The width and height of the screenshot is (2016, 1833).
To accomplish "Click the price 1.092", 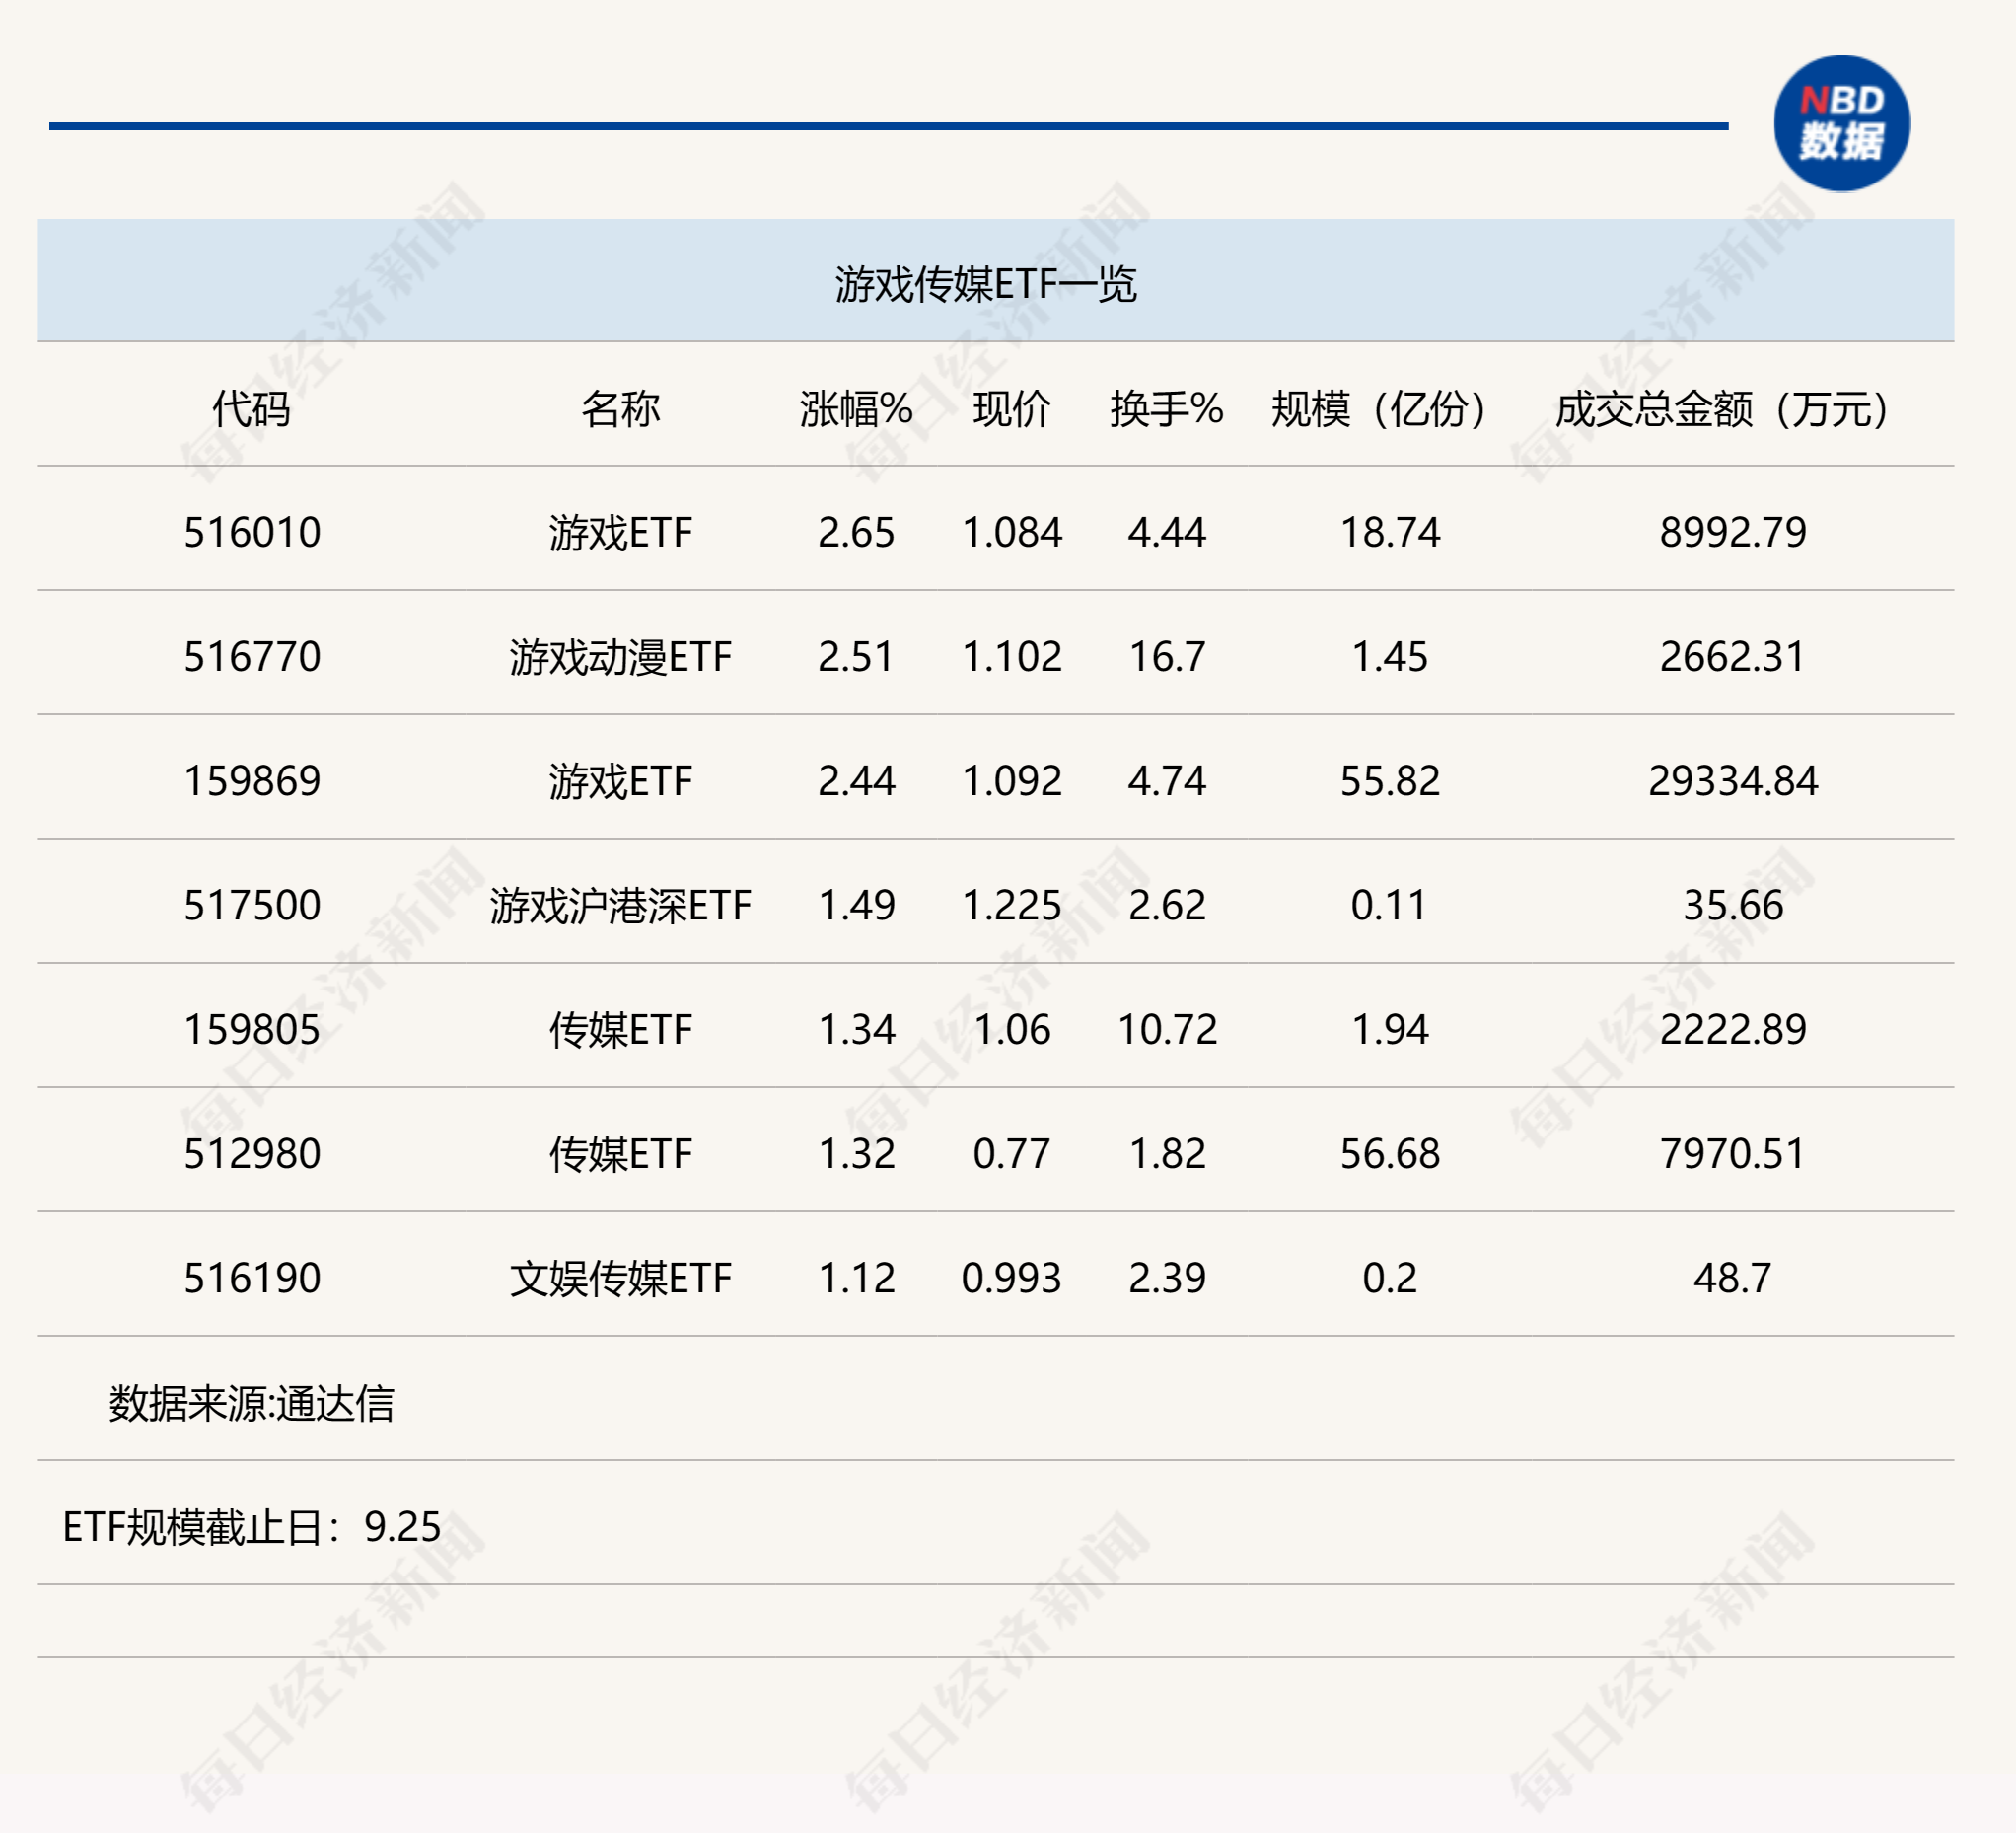I will click(1011, 781).
